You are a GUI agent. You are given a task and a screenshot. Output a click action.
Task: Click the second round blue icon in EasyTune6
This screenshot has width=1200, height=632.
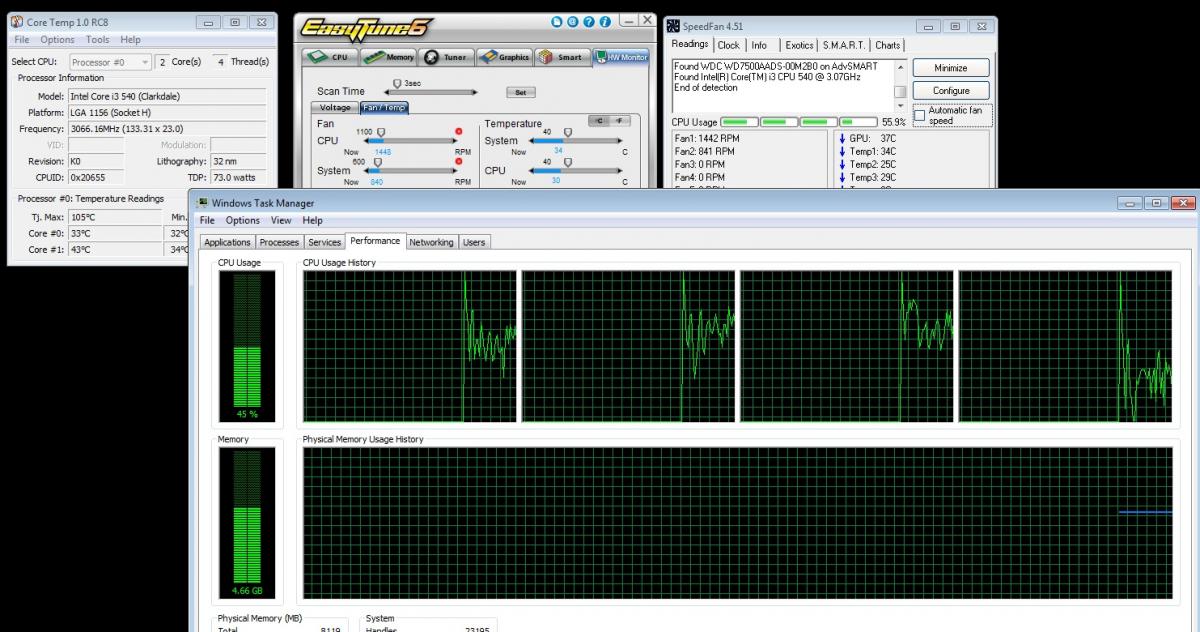[573, 21]
